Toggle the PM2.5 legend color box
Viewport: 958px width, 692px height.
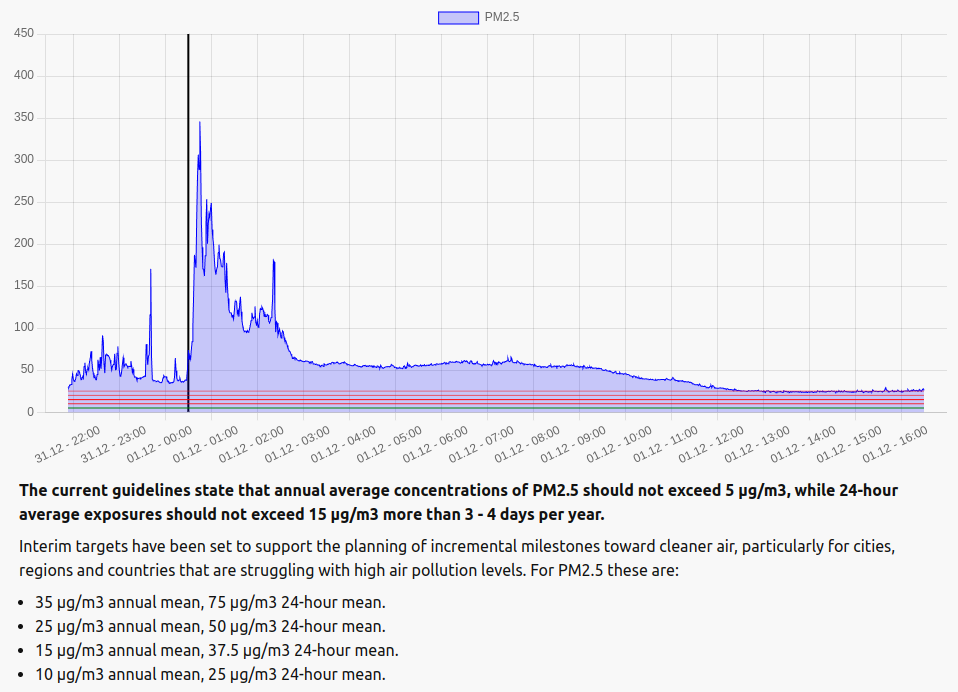[x=458, y=18]
